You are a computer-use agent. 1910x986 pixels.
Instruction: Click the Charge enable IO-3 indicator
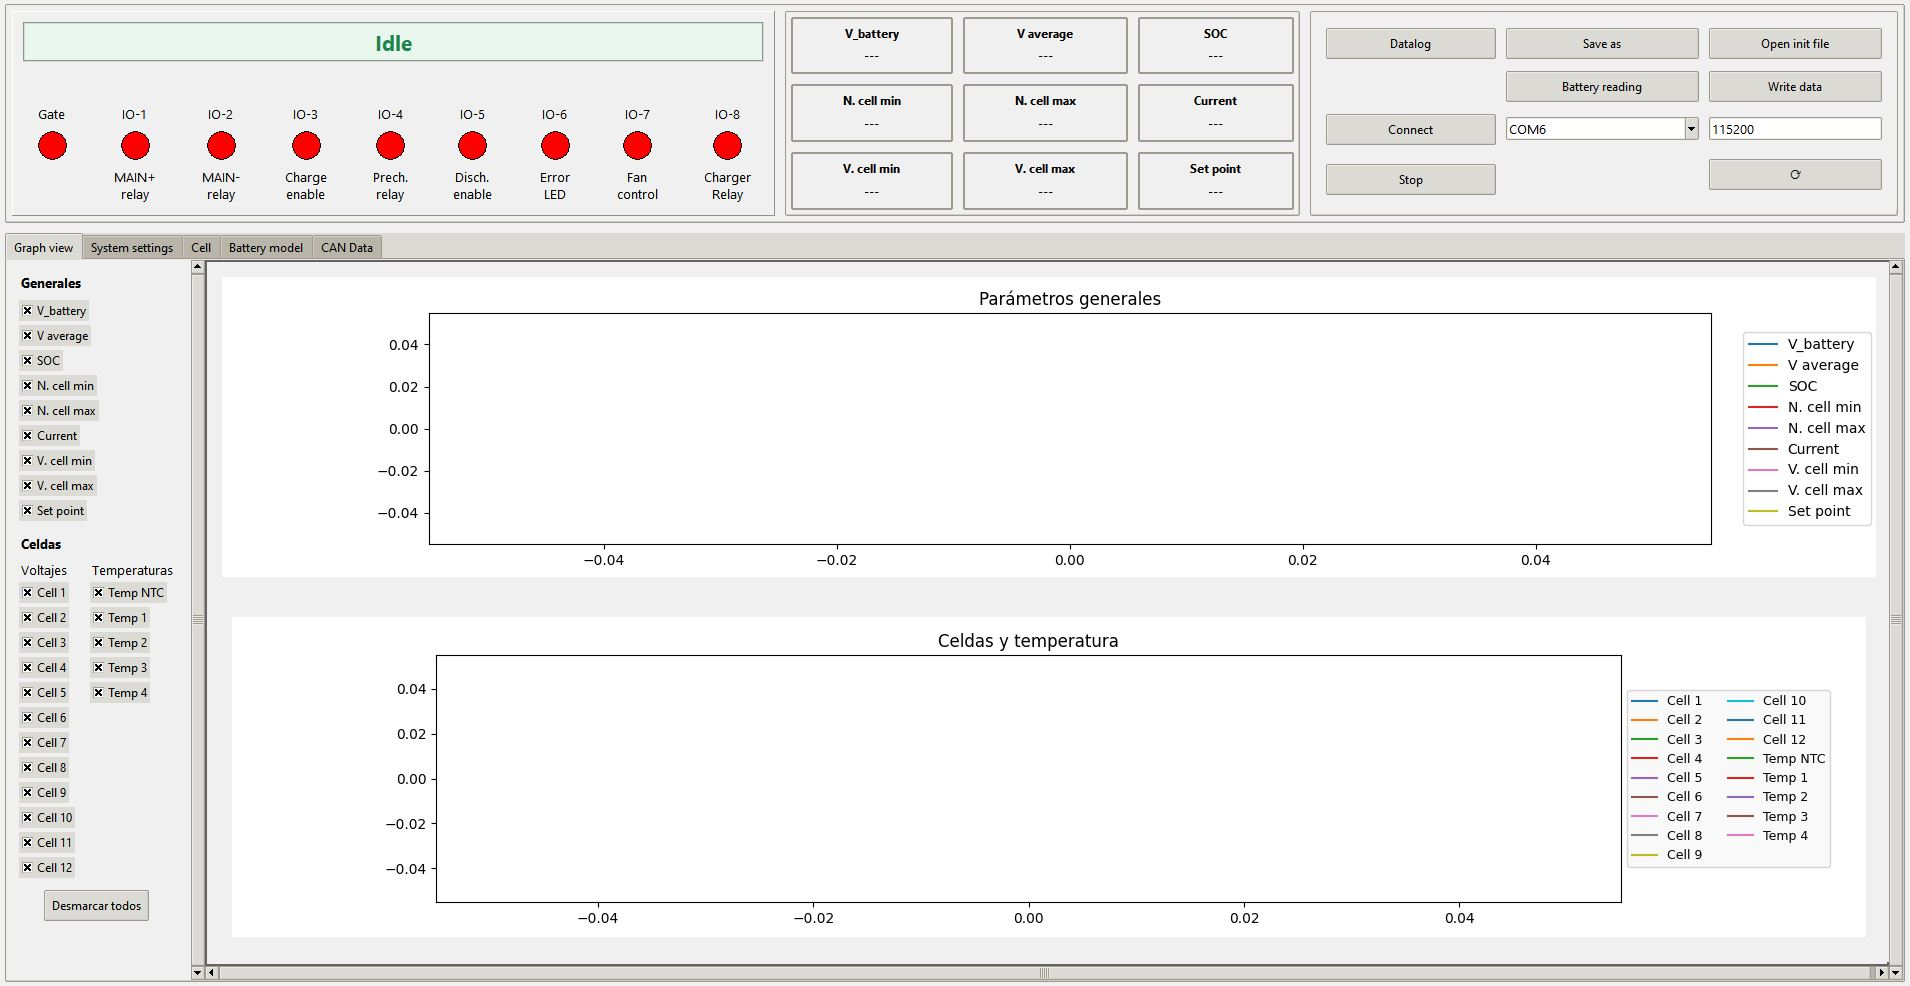click(305, 146)
